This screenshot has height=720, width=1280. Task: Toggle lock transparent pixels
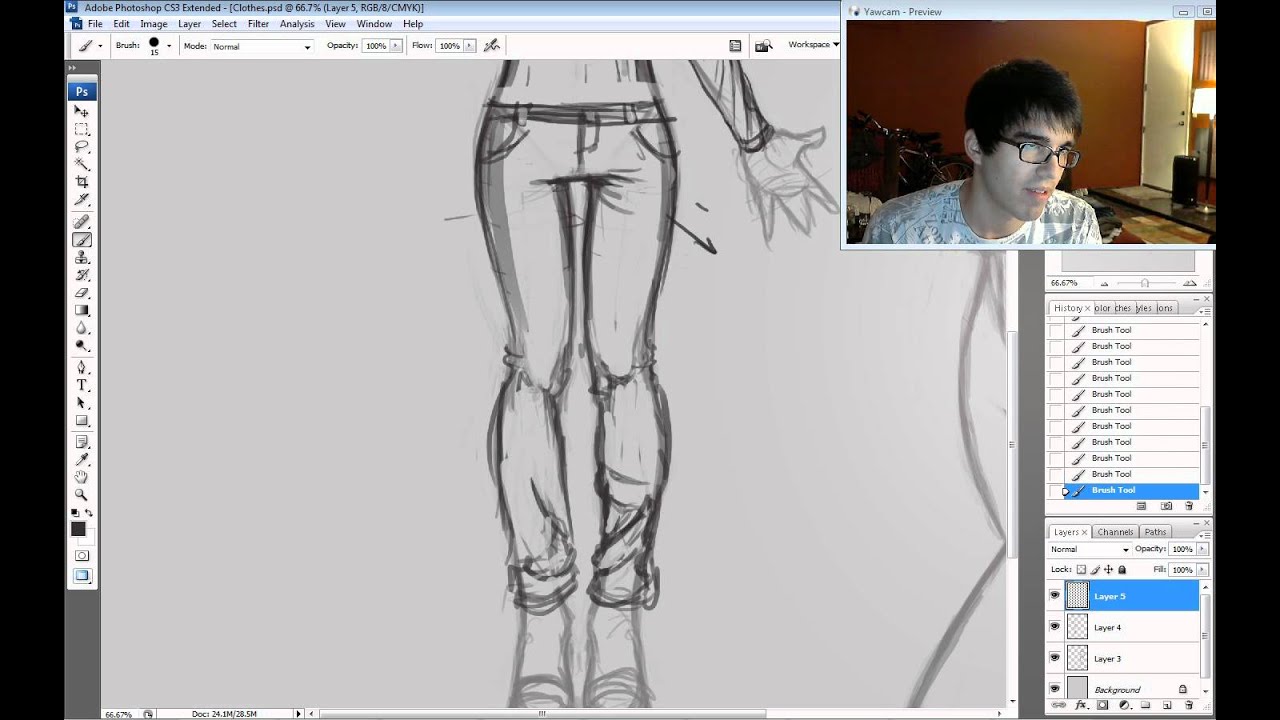(1081, 570)
